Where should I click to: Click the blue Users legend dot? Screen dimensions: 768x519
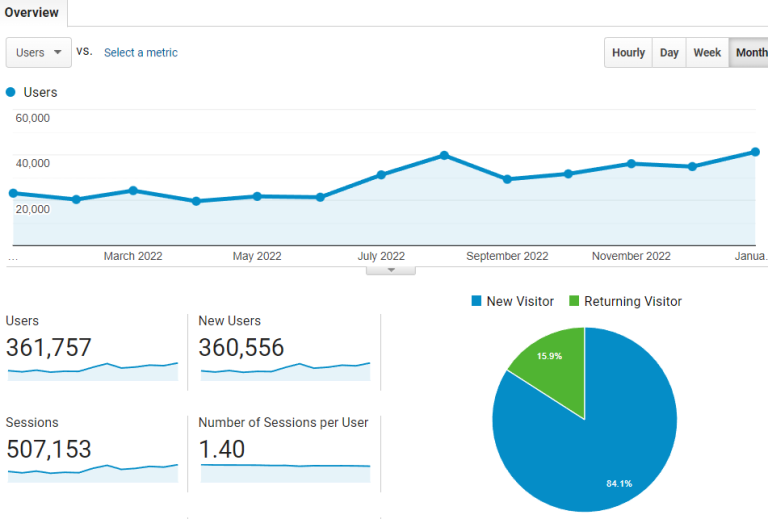(11, 92)
